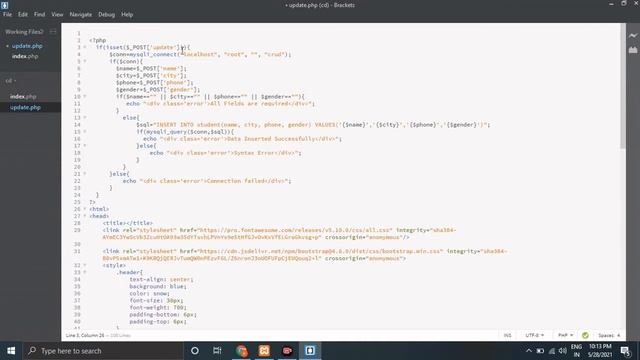Click the Data Inserted Successfully echo line

coord(242,139)
